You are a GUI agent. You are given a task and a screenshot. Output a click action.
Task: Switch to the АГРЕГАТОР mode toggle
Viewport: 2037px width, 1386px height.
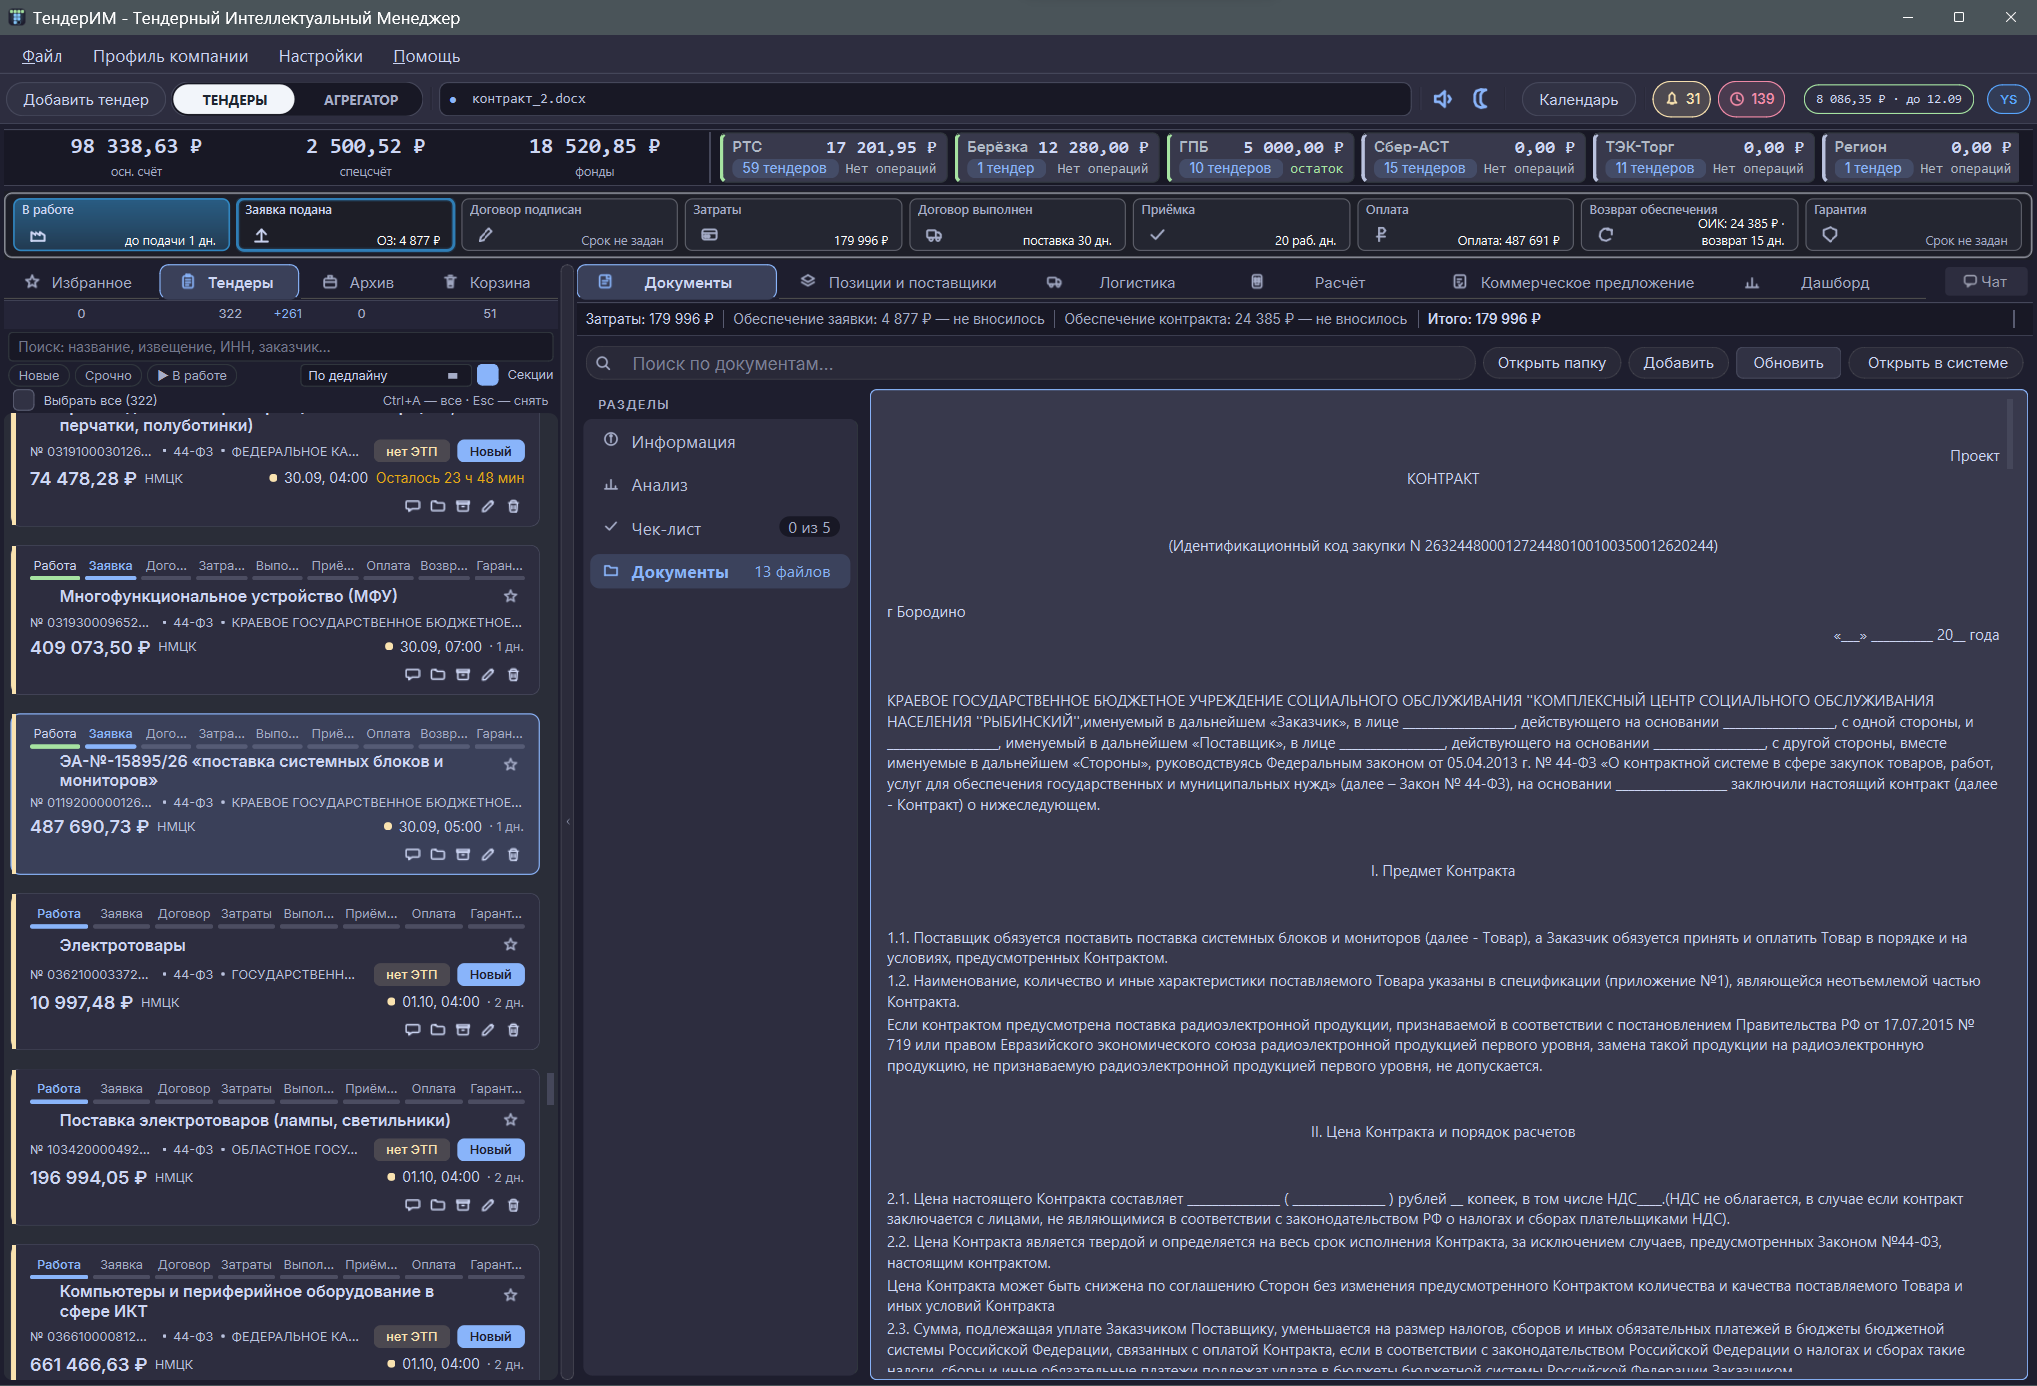coord(361,99)
